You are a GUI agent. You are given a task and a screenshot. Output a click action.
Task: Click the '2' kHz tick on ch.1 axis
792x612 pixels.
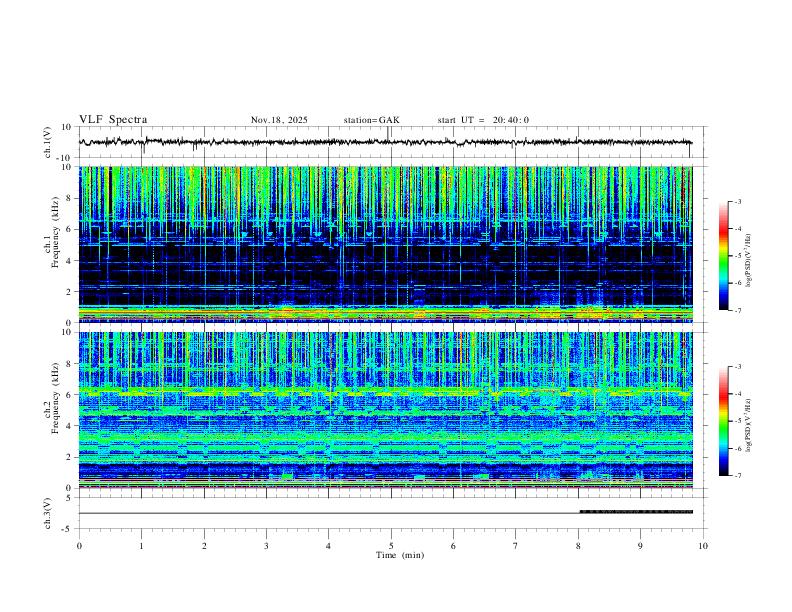point(69,292)
